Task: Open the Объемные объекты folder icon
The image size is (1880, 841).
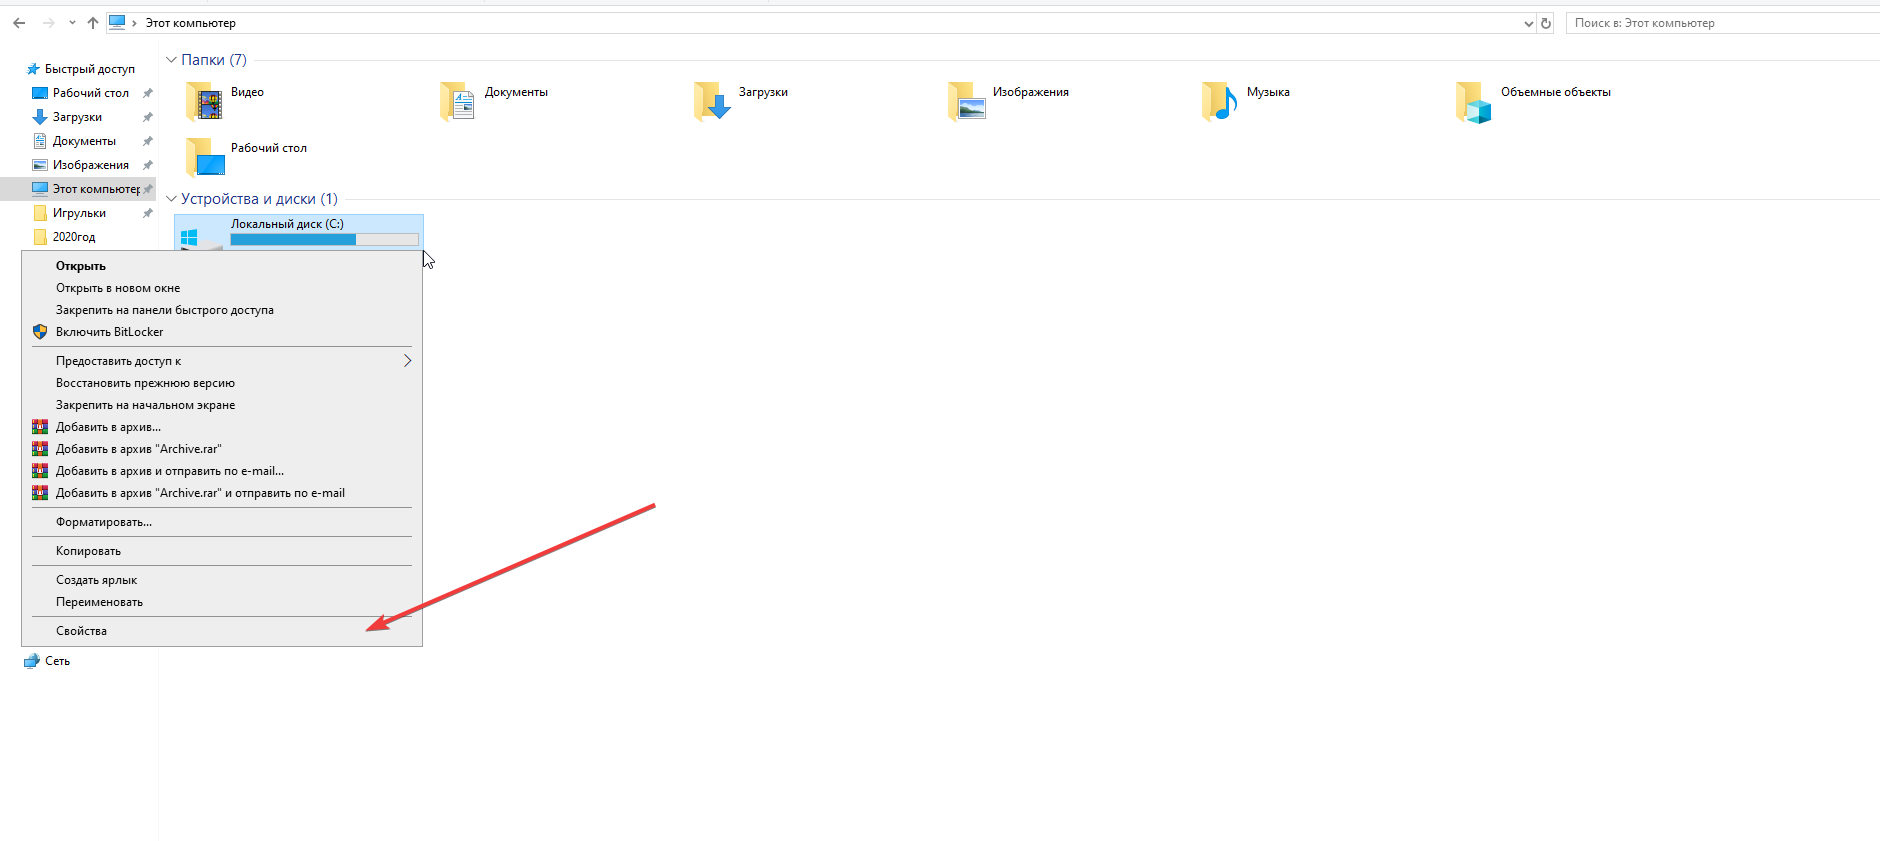Action: (1474, 102)
